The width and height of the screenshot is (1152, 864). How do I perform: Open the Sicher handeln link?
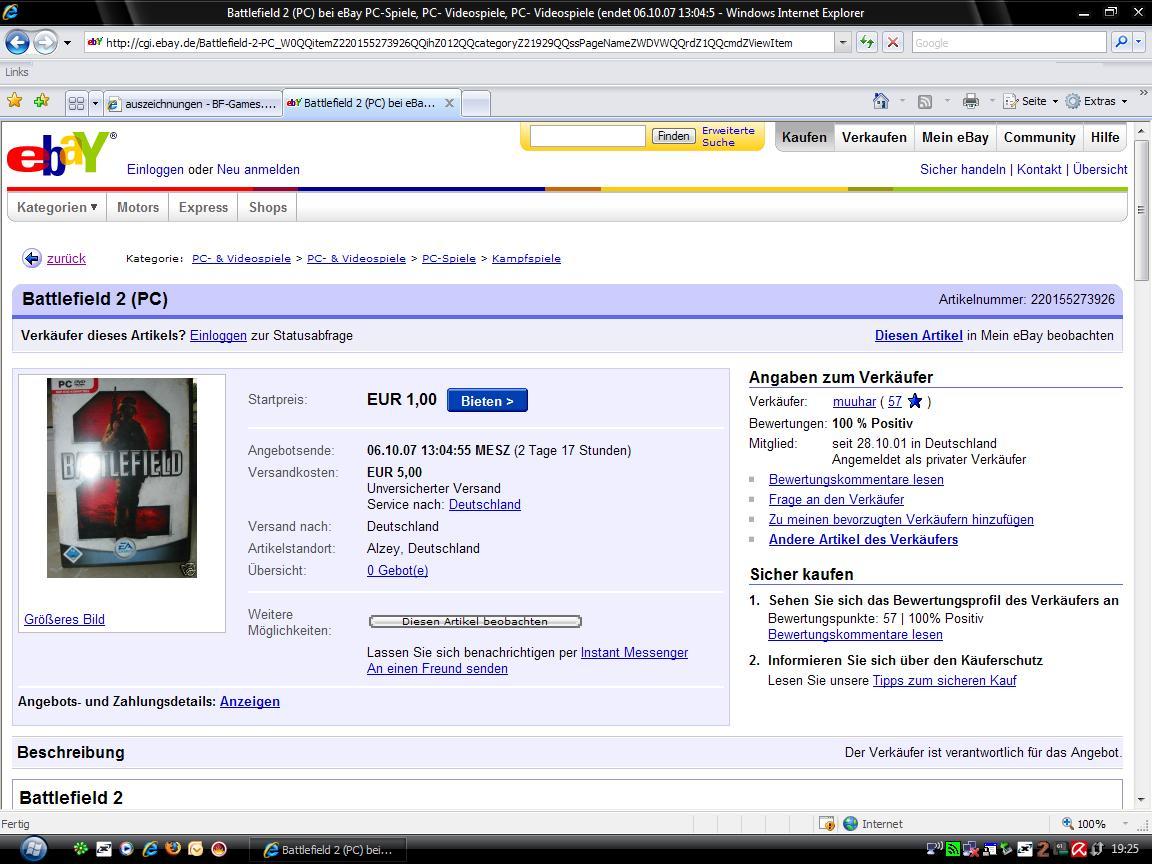pos(962,170)
